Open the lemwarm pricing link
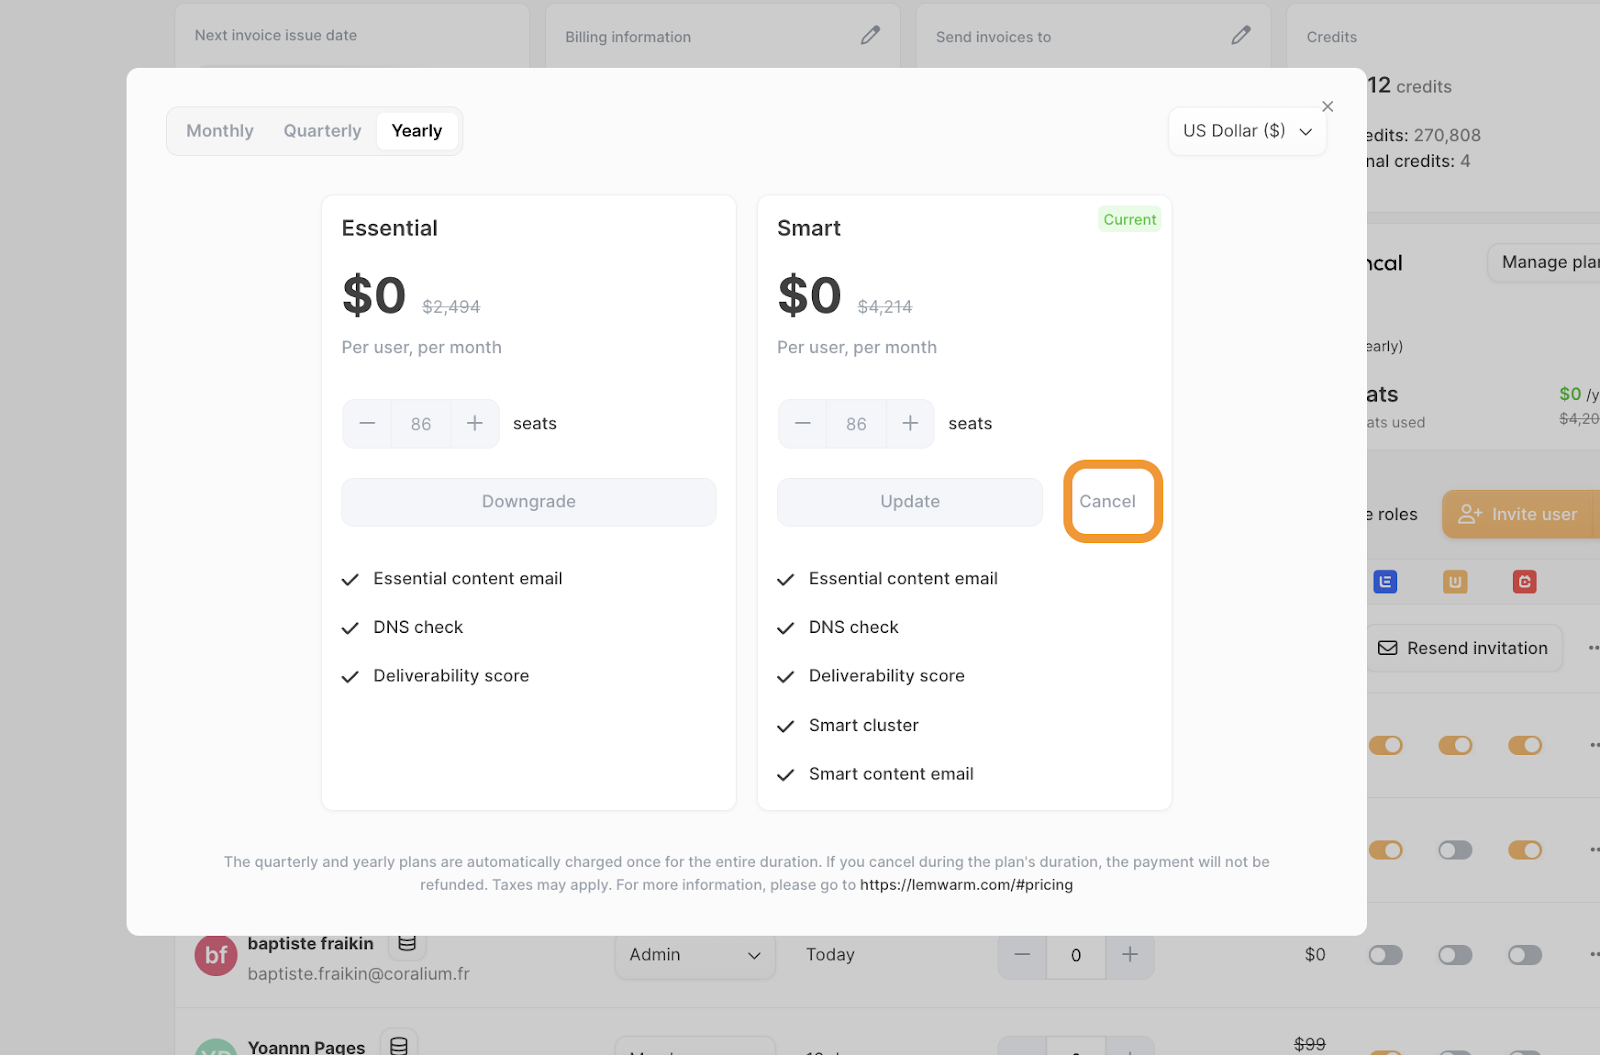Image resolution: width=1600 pixels, height=1055 pixels. point(966,885)
